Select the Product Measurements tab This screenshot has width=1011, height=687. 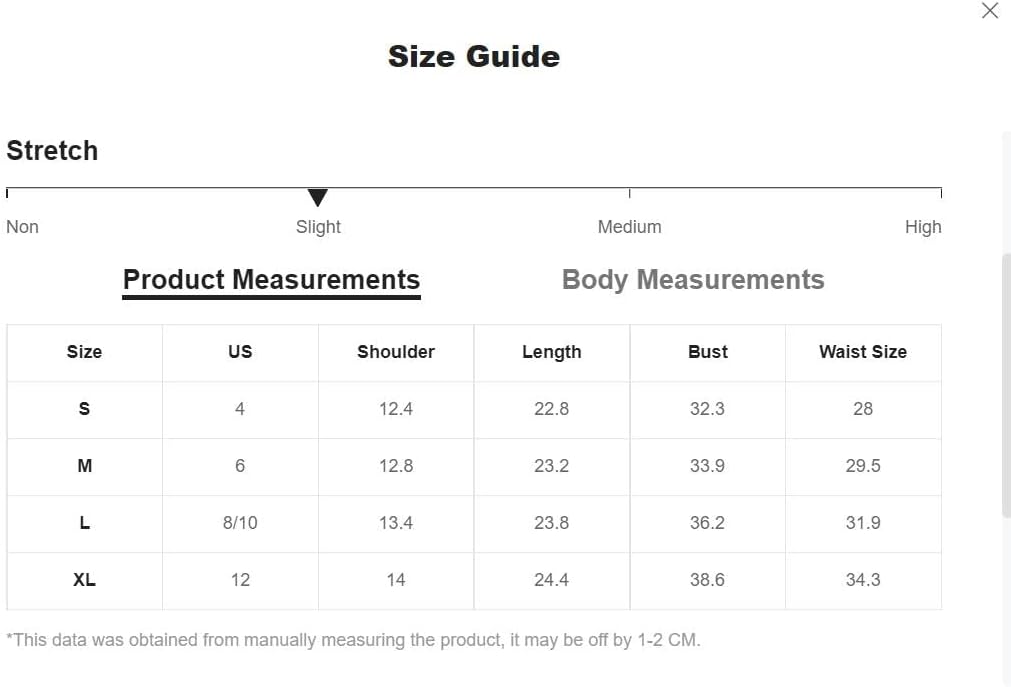pyautogui.click(x=271, y=280)
